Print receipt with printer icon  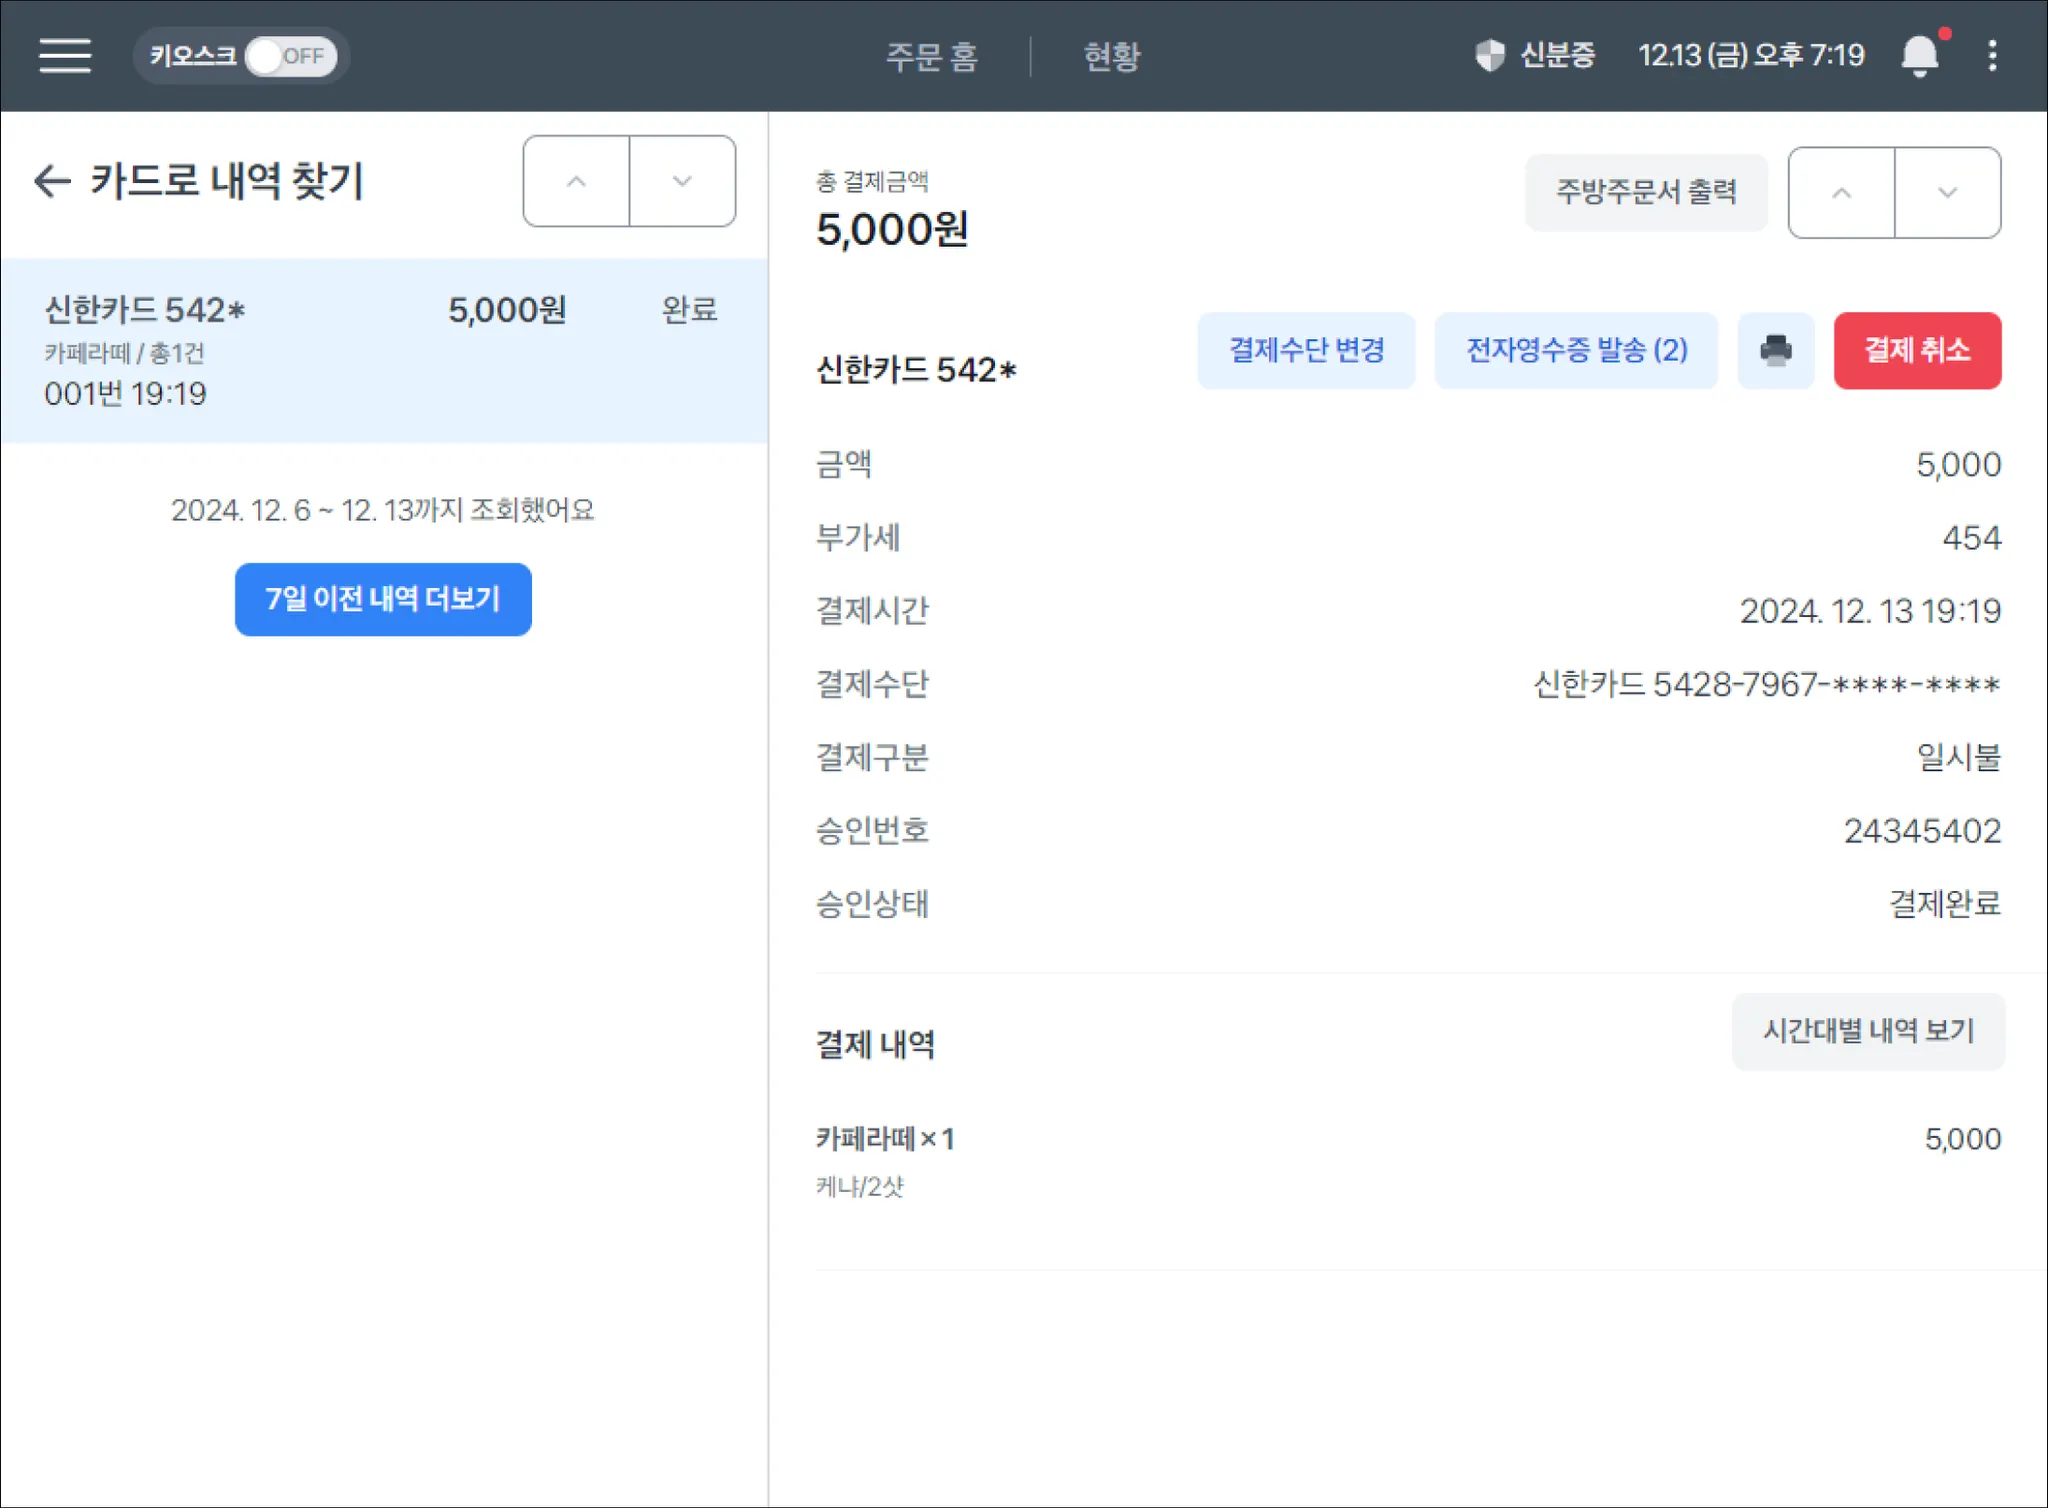pyautogui.click(x=1775, y=350)
